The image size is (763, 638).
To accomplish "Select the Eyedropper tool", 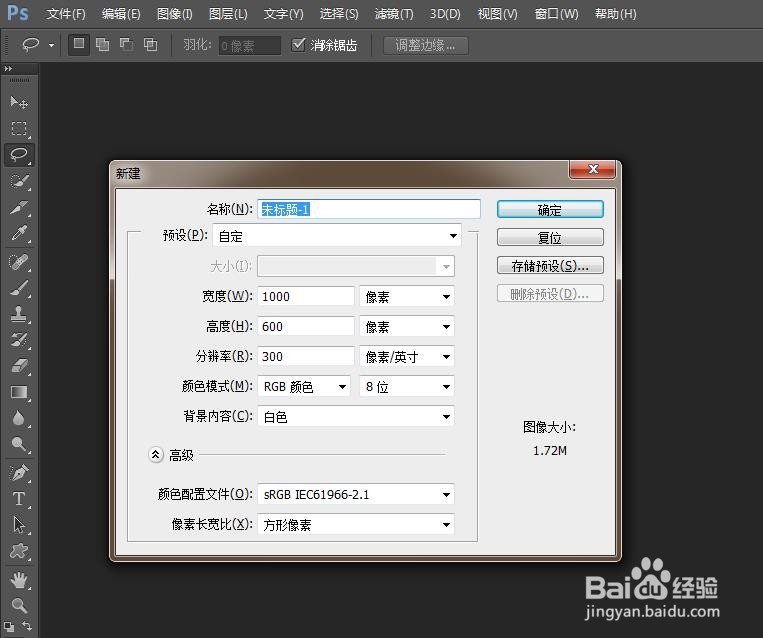I will coord(19,234).
